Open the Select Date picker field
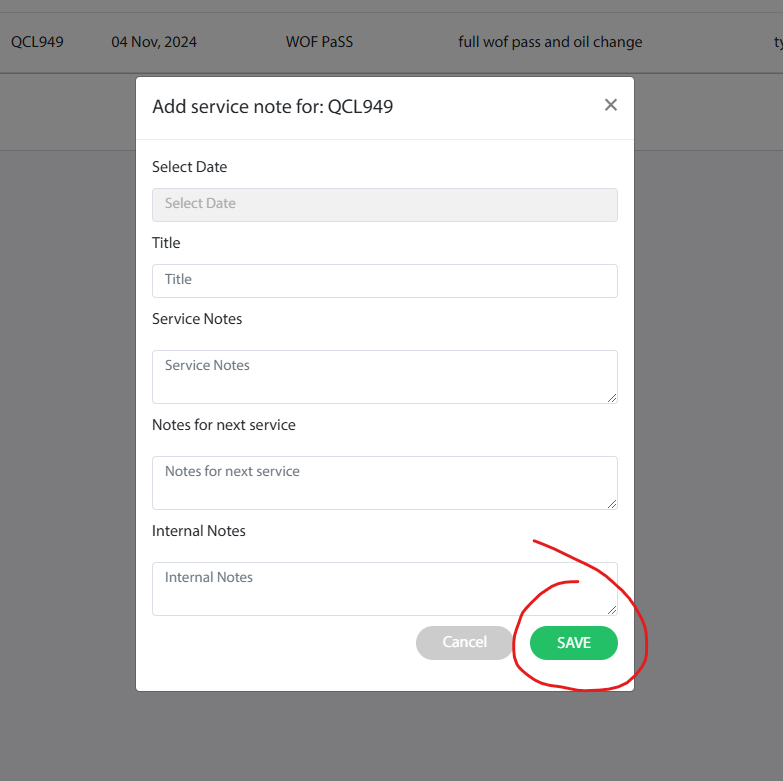 [384, 204]
